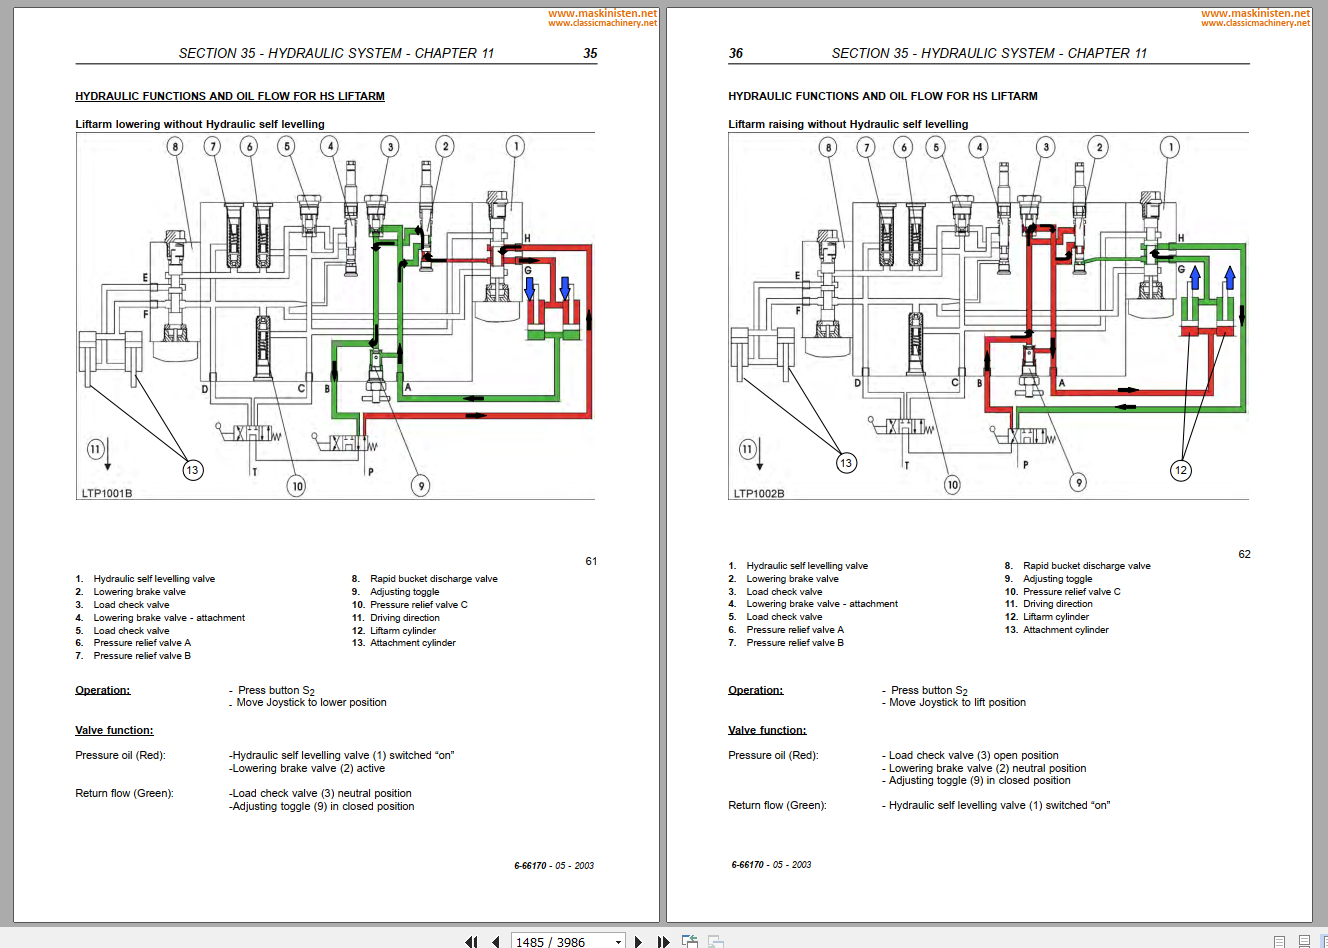This screenshot has width=1328, height=948.
Task: Rotate the page left
Action: [689, 941]
